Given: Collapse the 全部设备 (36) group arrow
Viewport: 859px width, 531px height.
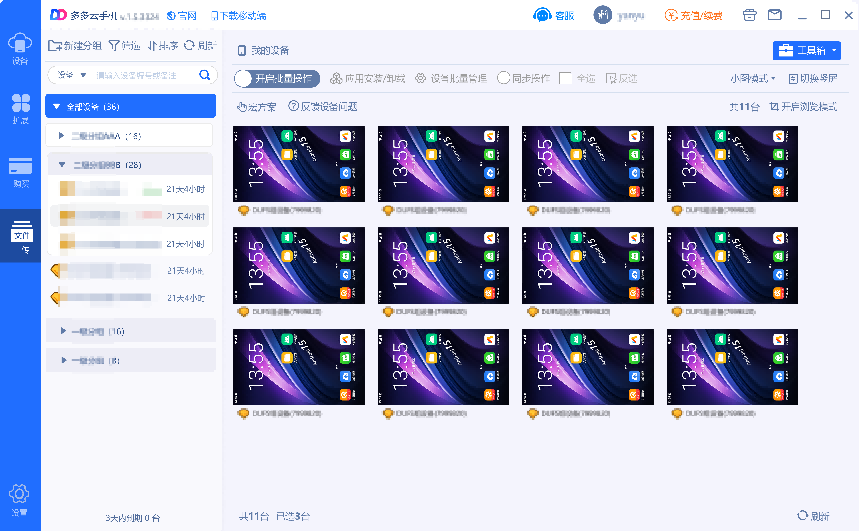Looking at the screenshot, I should pos(56,106).
